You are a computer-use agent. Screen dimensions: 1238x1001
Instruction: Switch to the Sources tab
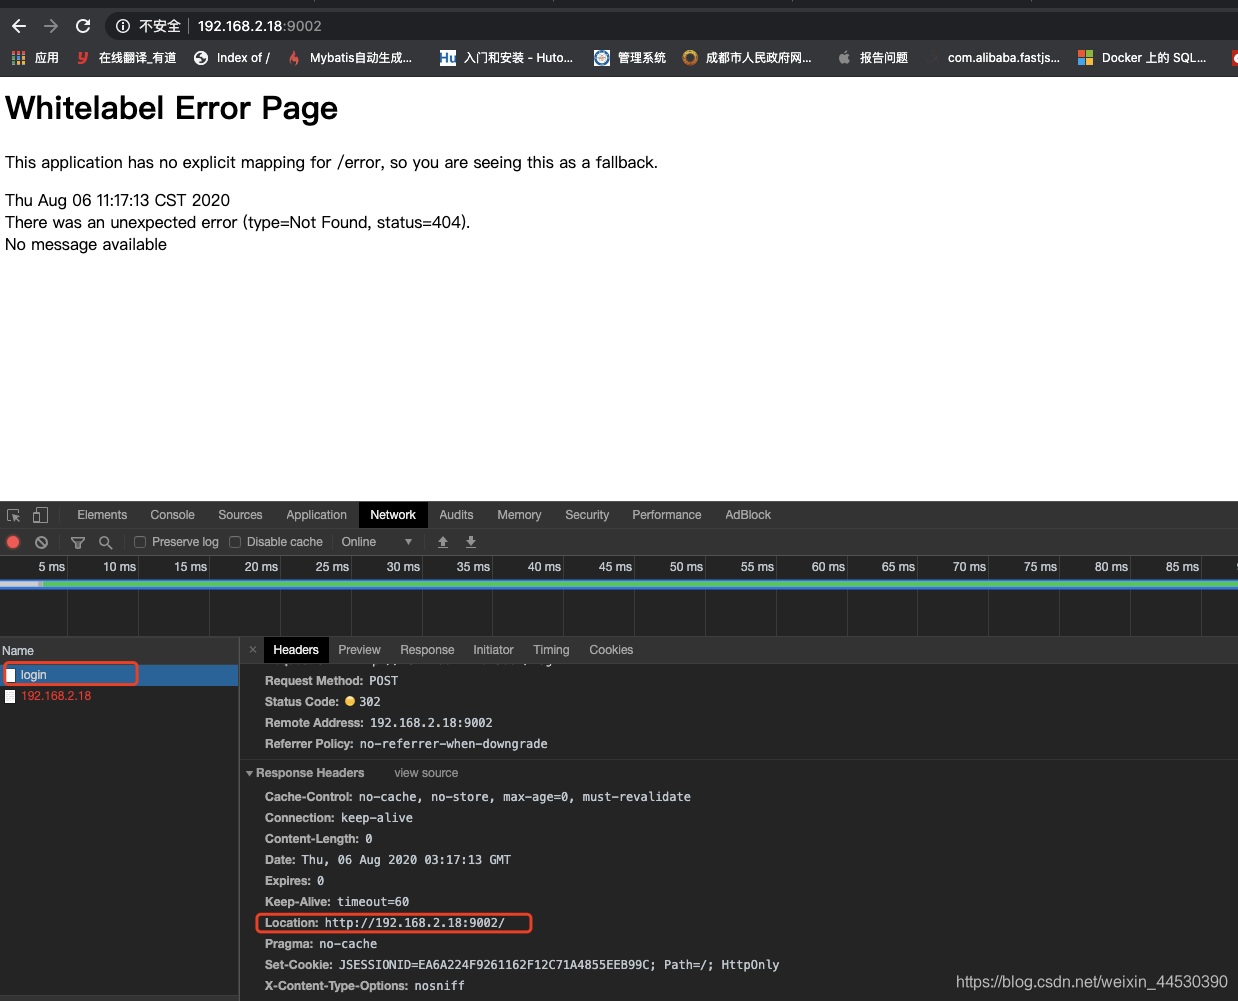(240, 515)
